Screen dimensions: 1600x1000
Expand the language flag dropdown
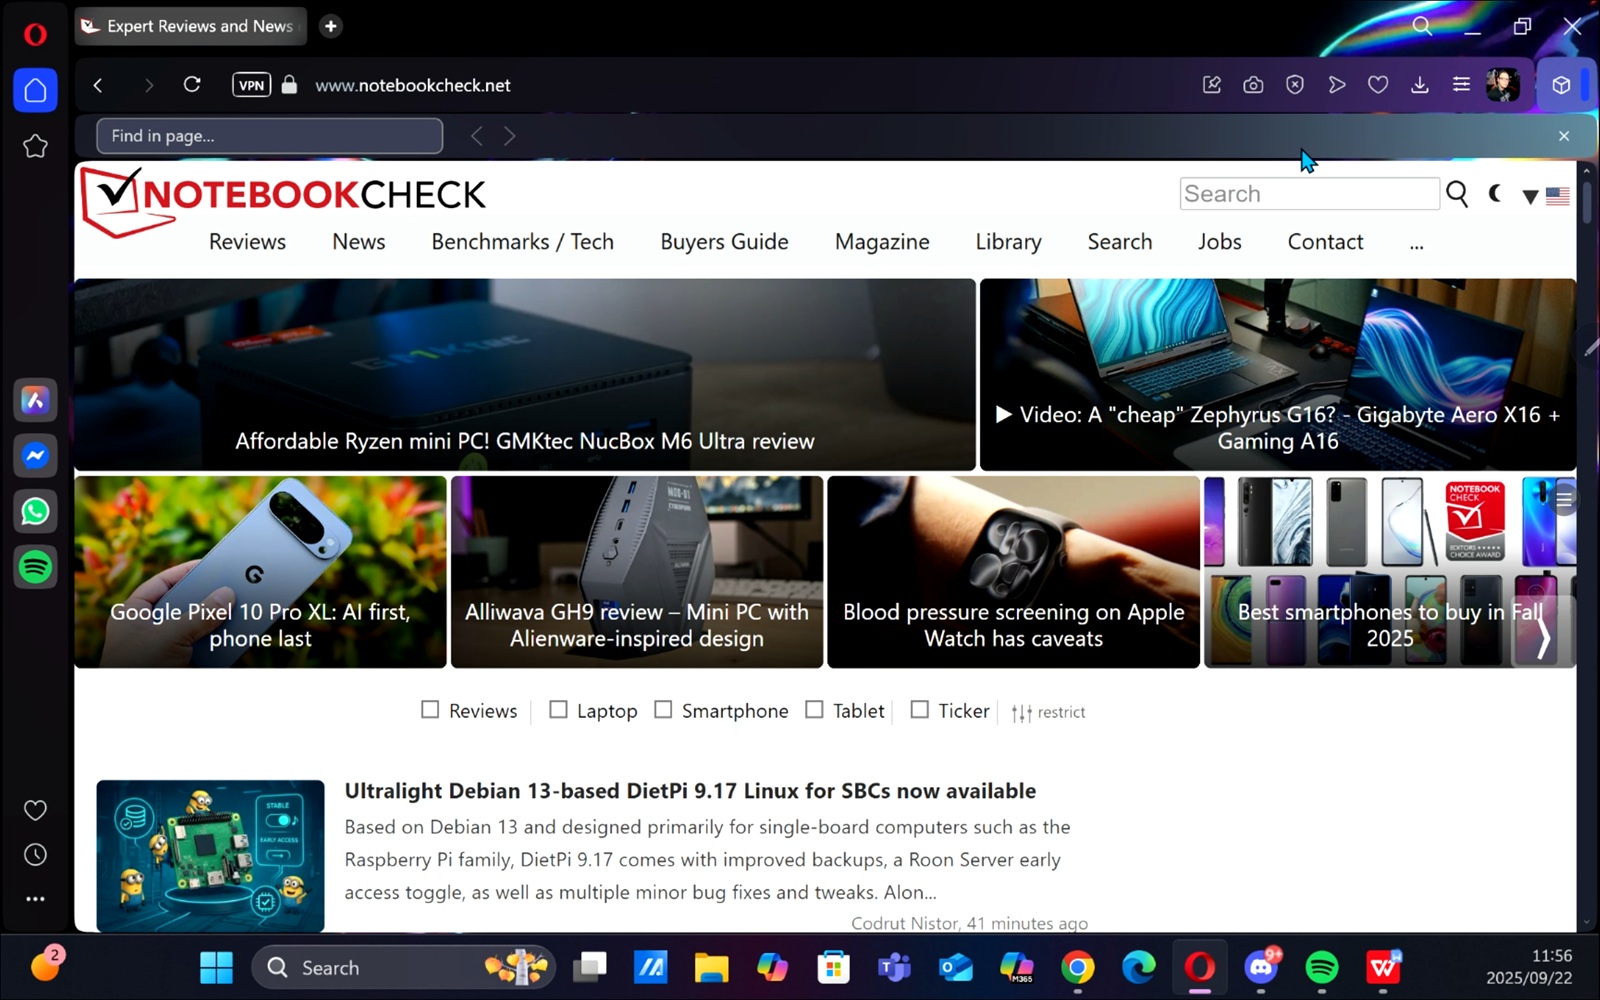pyautogui.click(x=1545, y=196)
